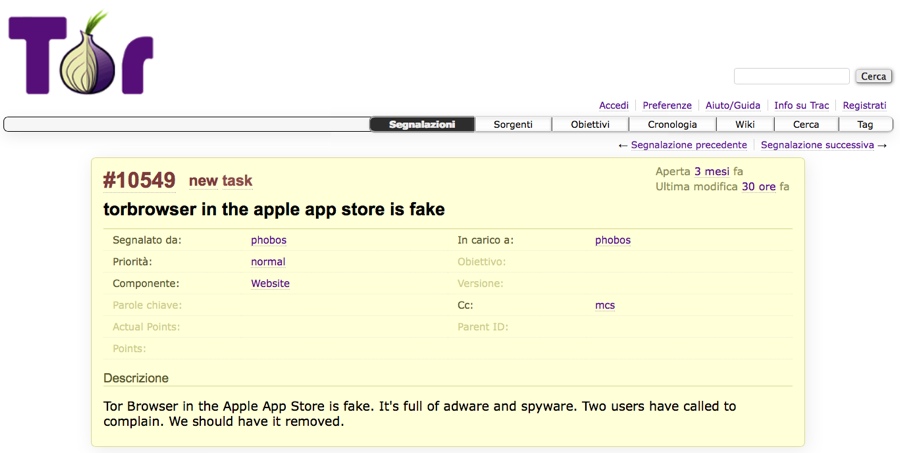Click the reporter phobos link
900x453 pixels.
[x=268, y=240]
